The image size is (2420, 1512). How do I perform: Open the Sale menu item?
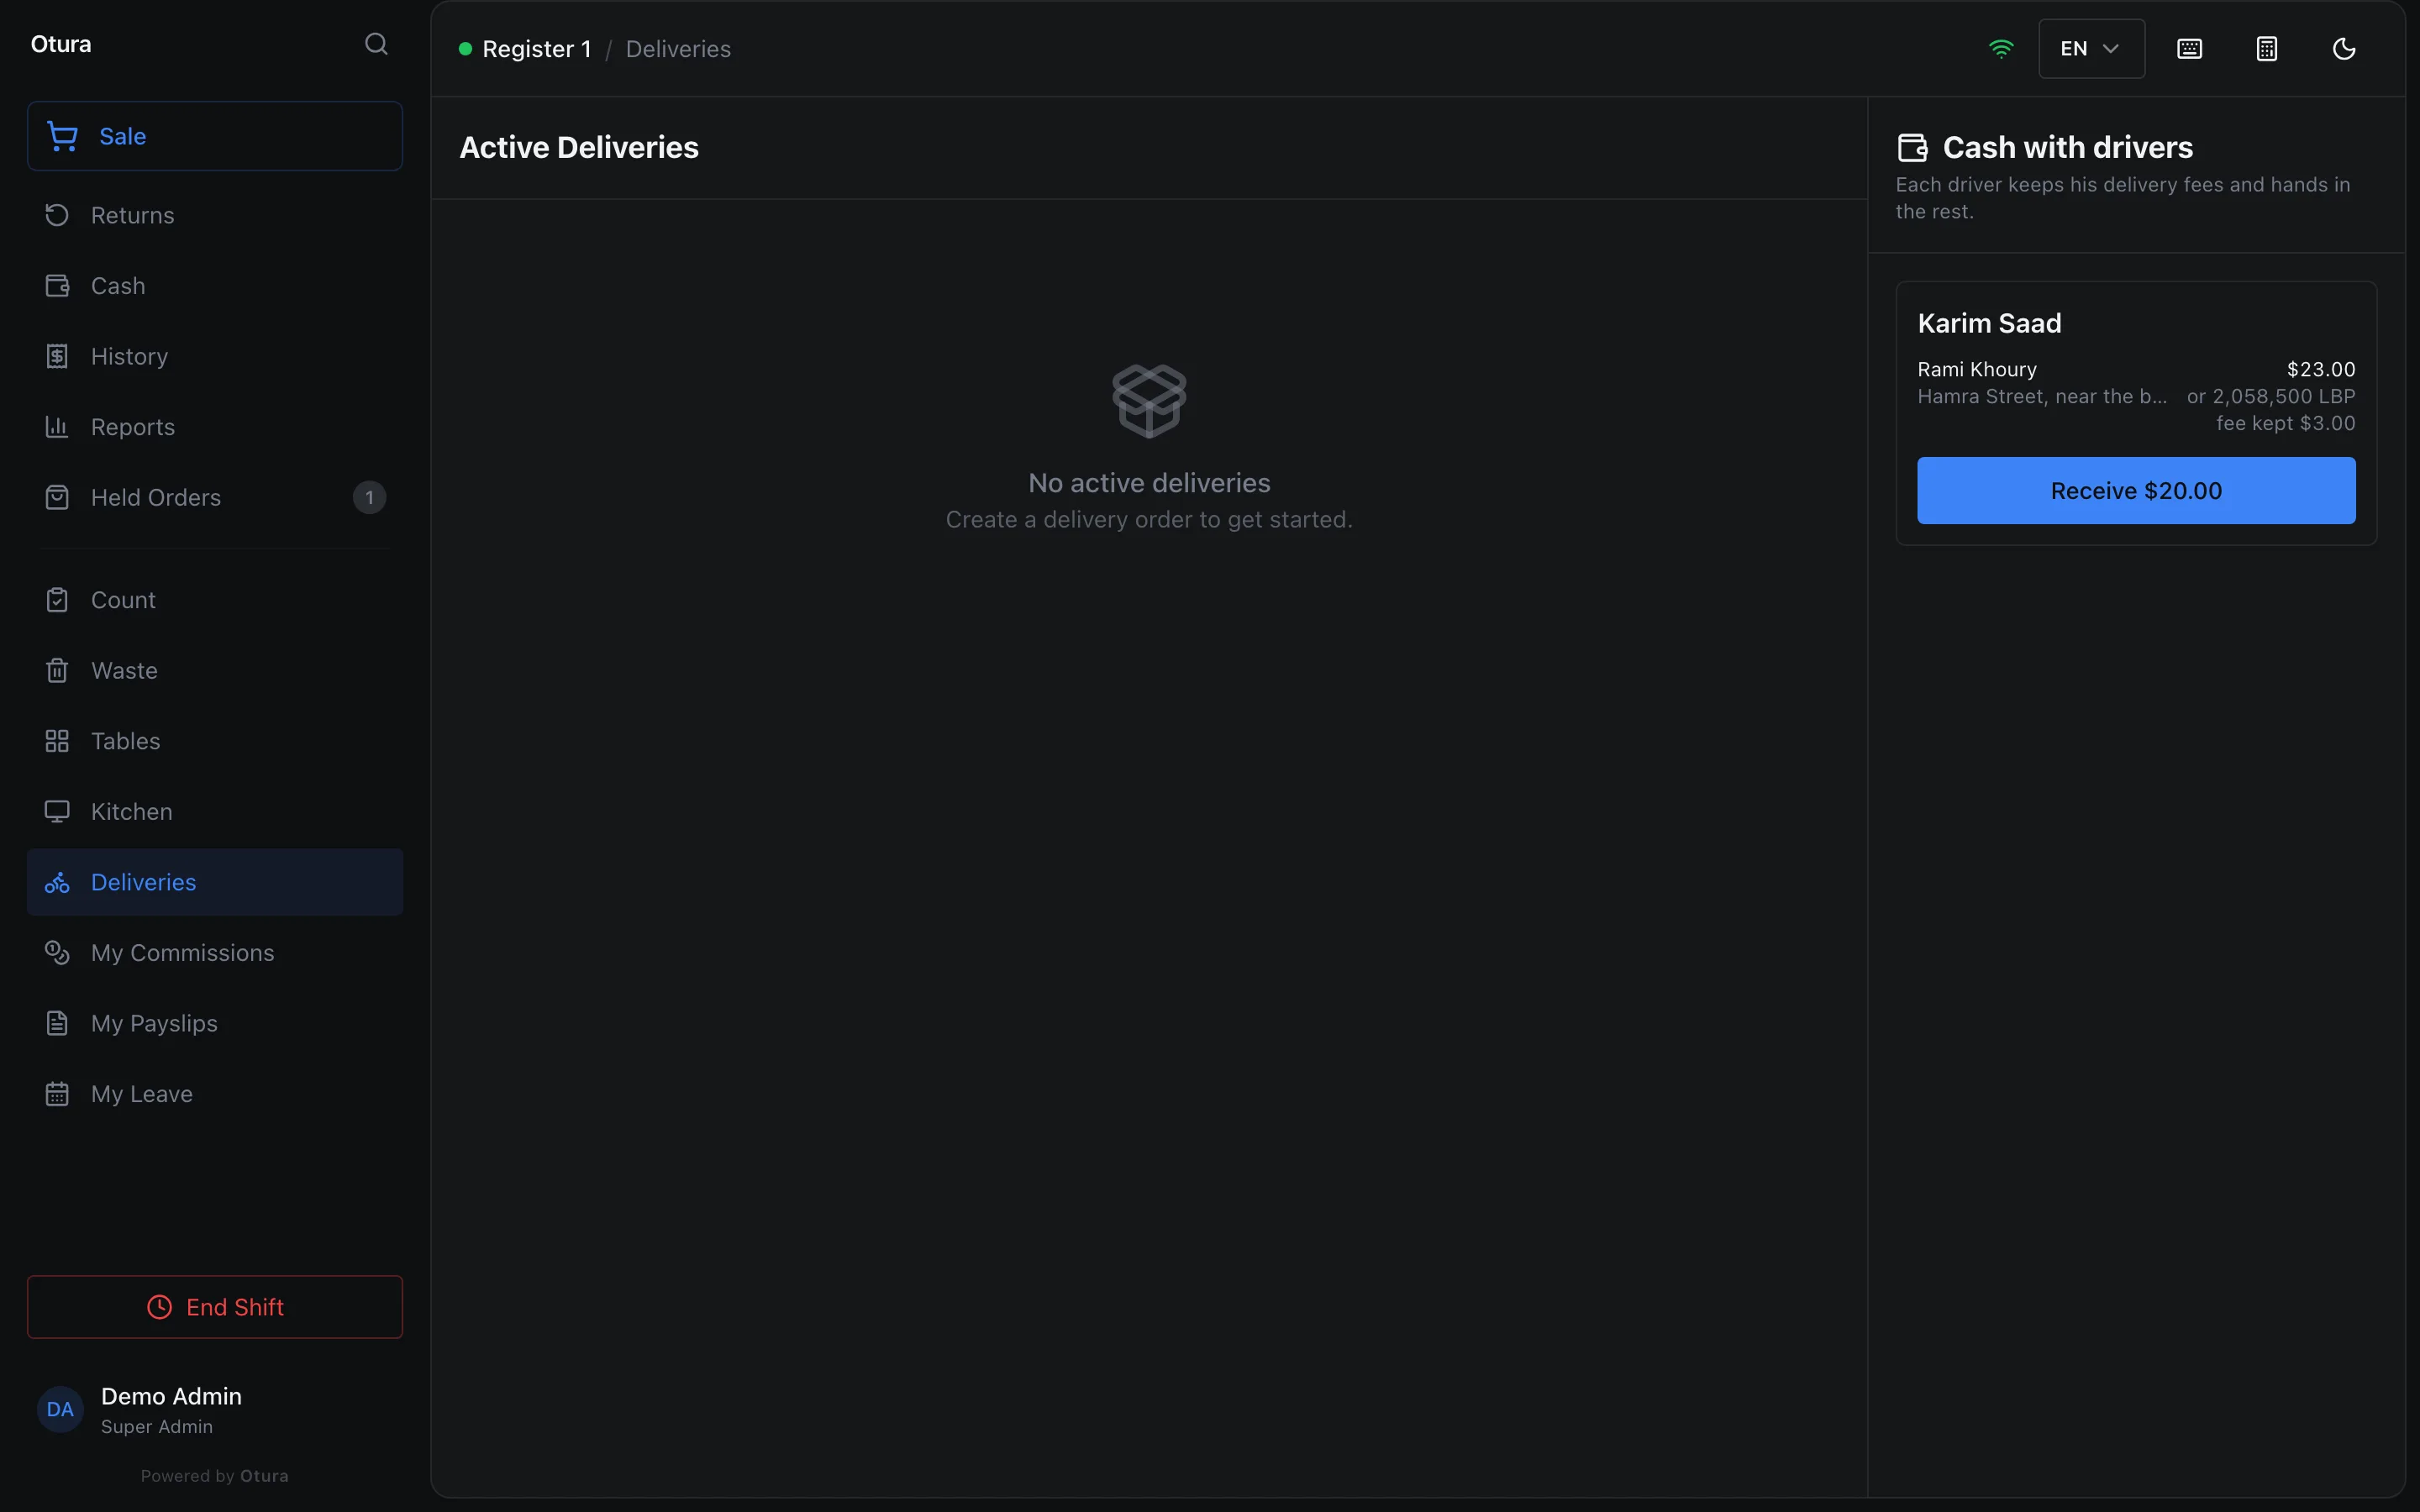(x=215, y=136)
